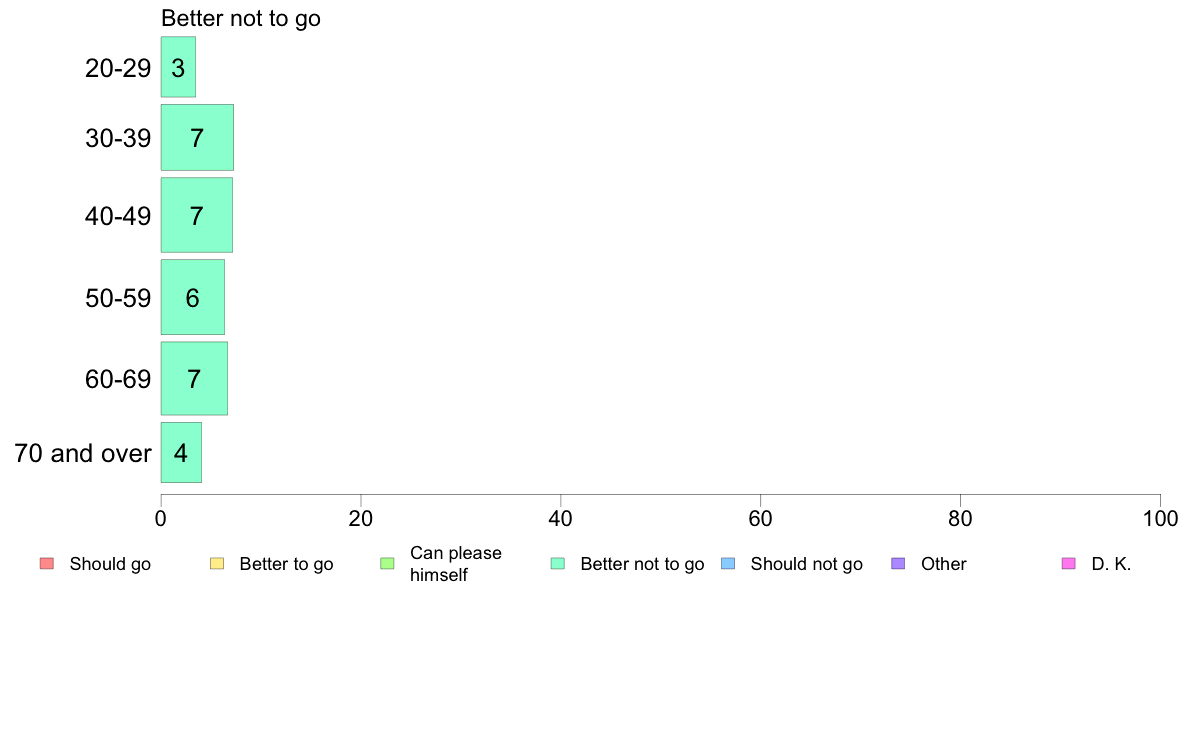
Task: Select the blue Should not go swatch
Action: point(728,563)
